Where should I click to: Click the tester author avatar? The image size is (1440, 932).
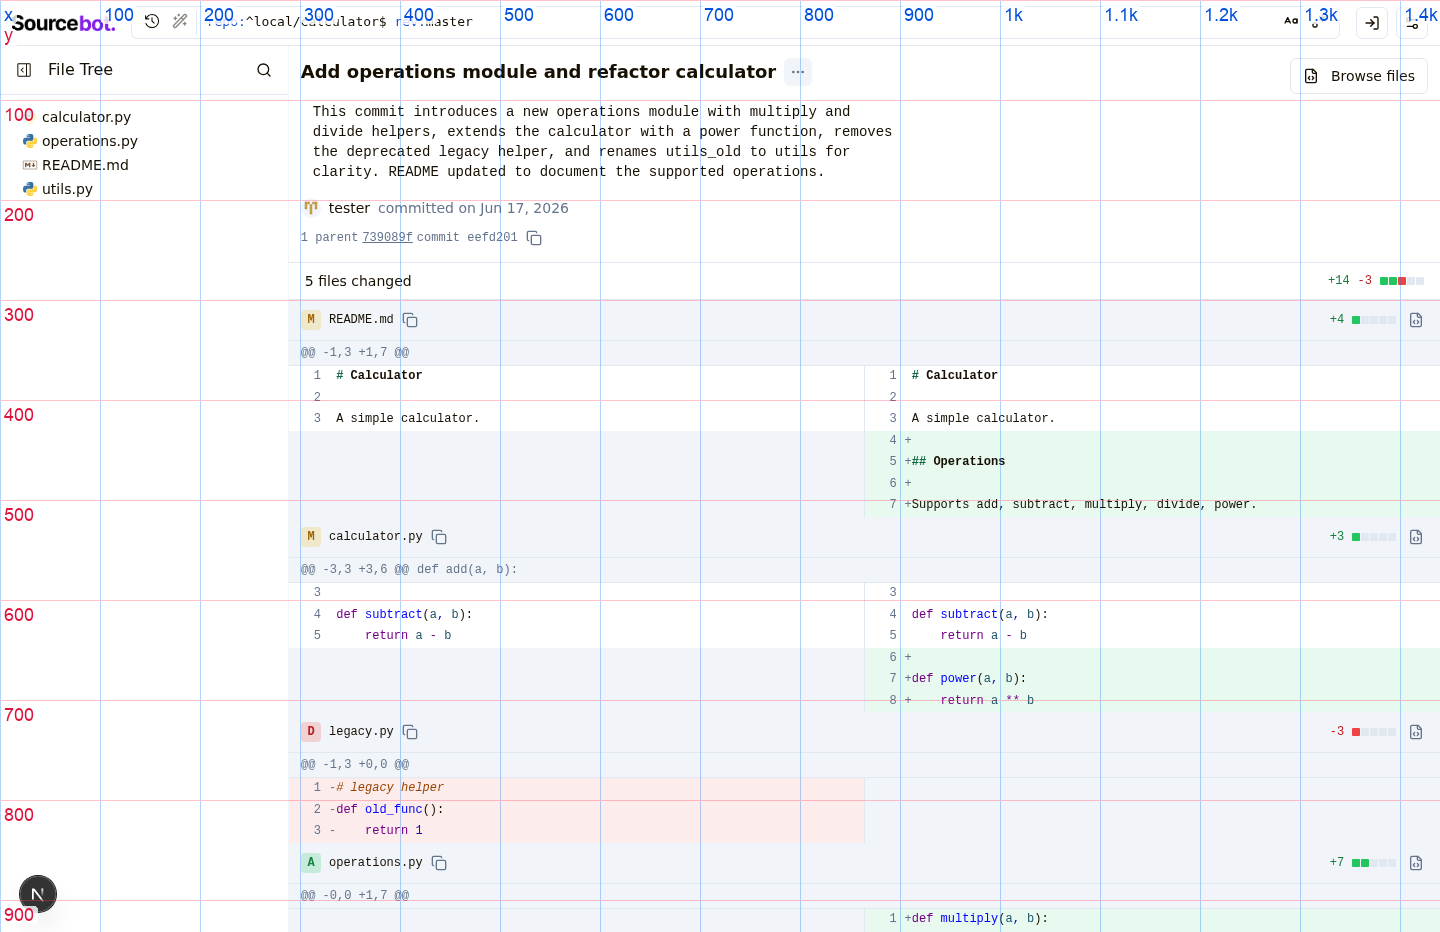point(311,208)
